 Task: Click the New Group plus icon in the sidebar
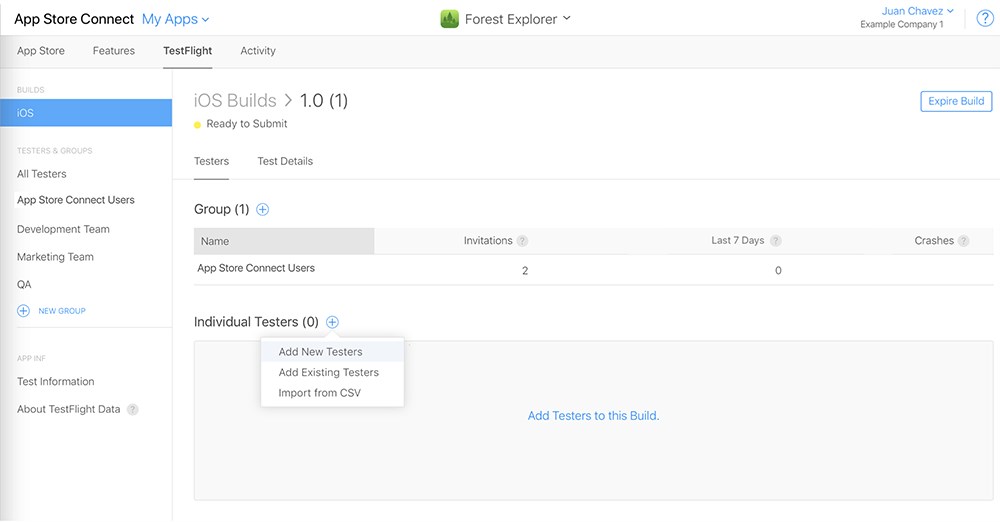point(24,311)
